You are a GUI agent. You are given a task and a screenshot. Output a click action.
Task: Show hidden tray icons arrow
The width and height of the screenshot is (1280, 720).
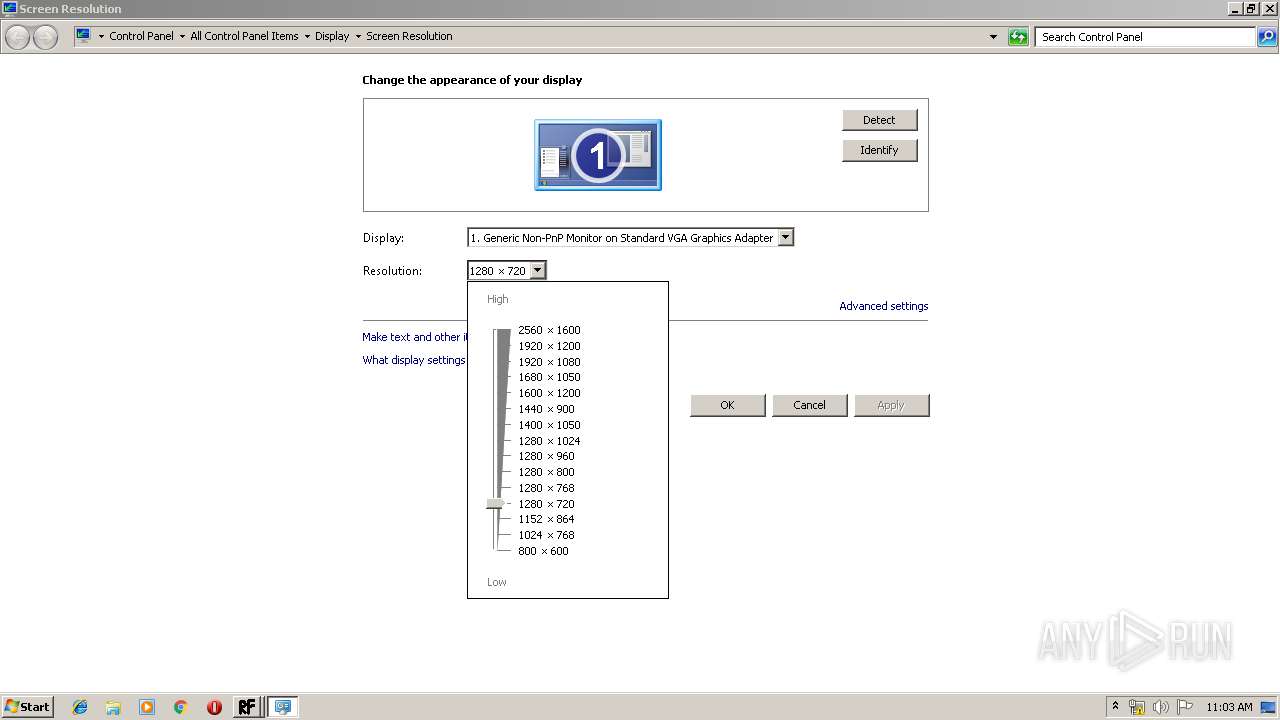pyautogui.click(x=1115, y=707)
